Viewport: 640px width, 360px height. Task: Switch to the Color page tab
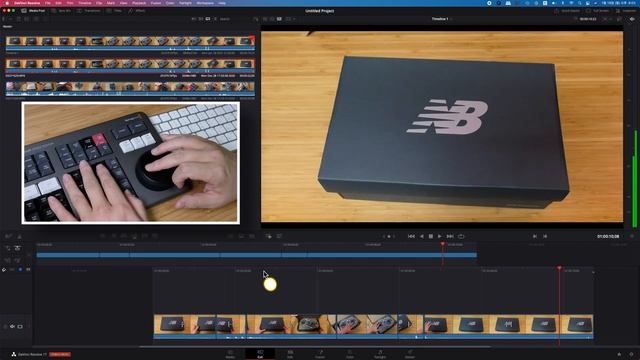350,354
